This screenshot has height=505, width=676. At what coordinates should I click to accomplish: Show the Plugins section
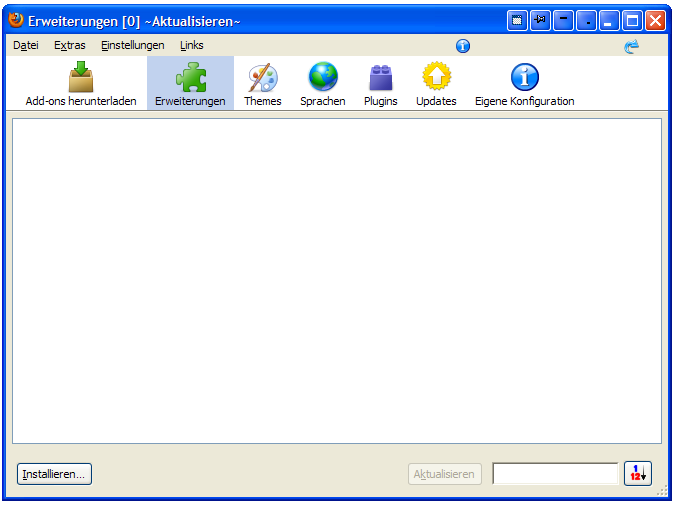(x=380, y=83)
